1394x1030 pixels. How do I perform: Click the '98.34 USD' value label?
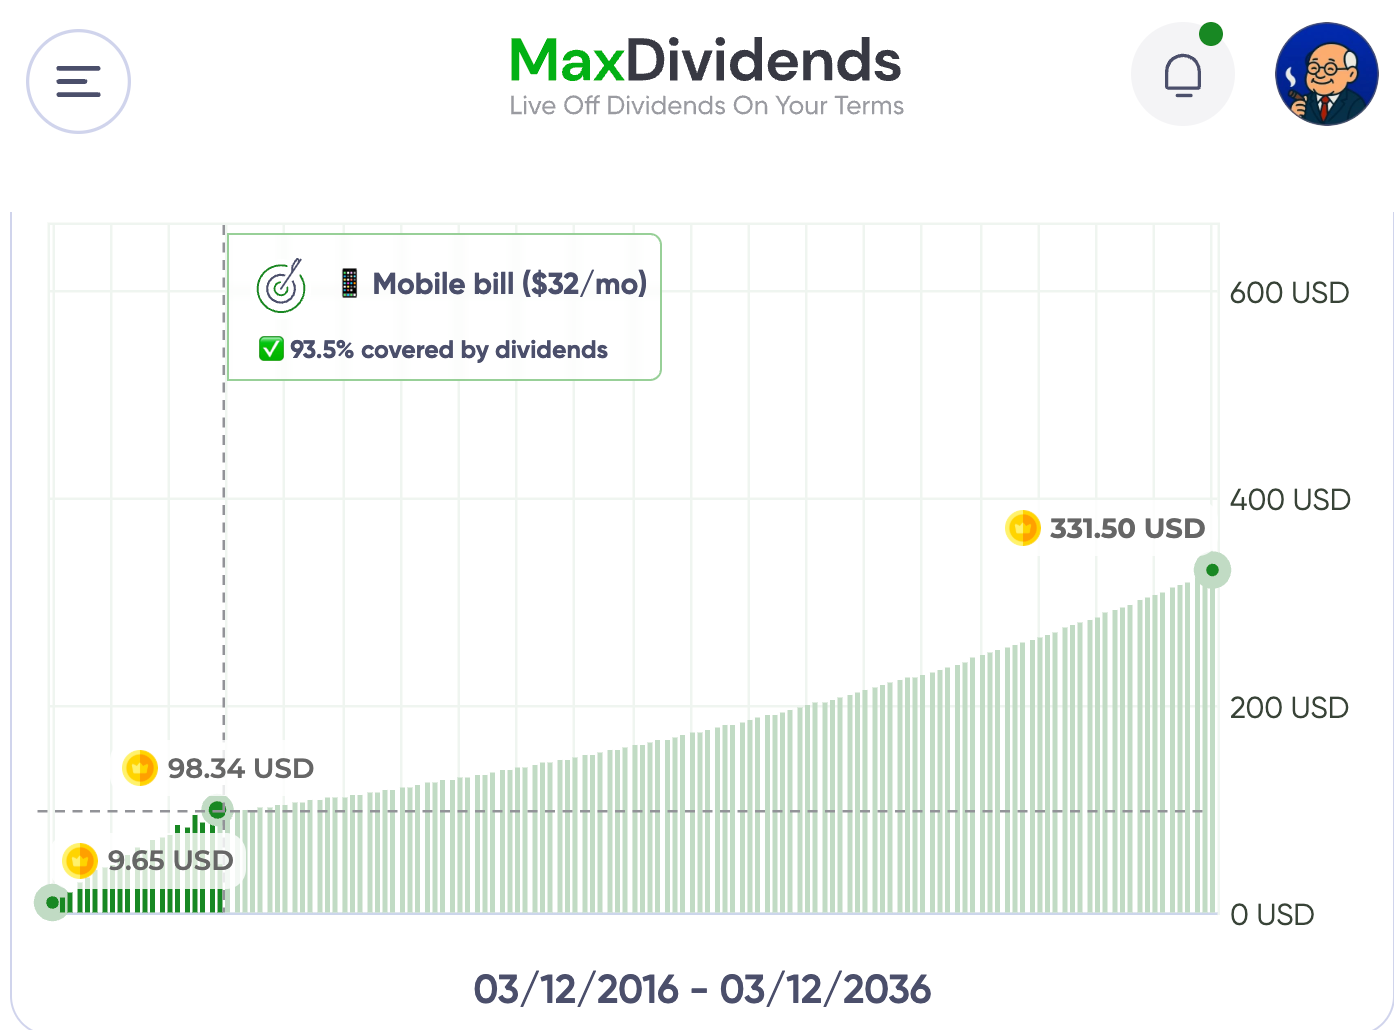(x=241, y=768)
